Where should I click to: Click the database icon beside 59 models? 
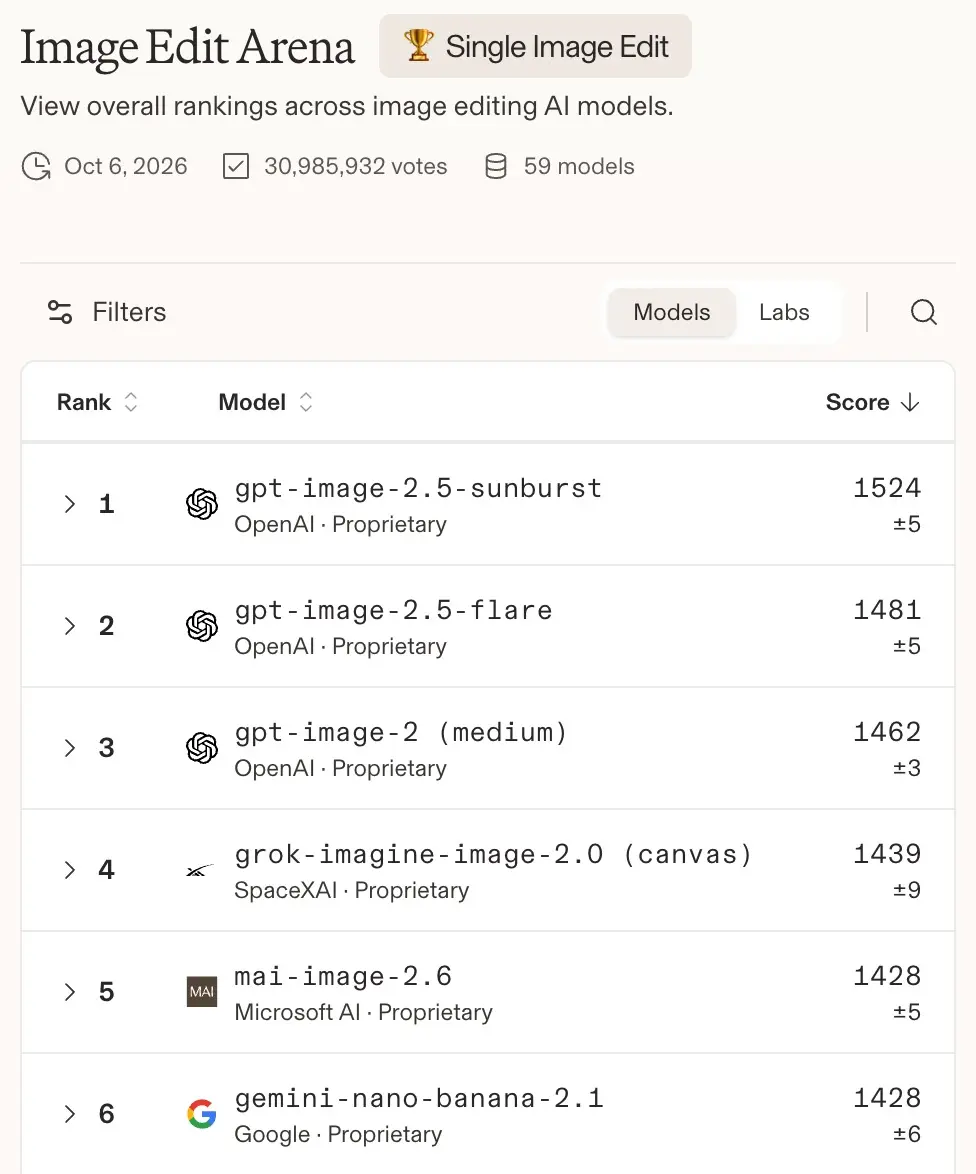pyautogui.click(x=495, y=166)
